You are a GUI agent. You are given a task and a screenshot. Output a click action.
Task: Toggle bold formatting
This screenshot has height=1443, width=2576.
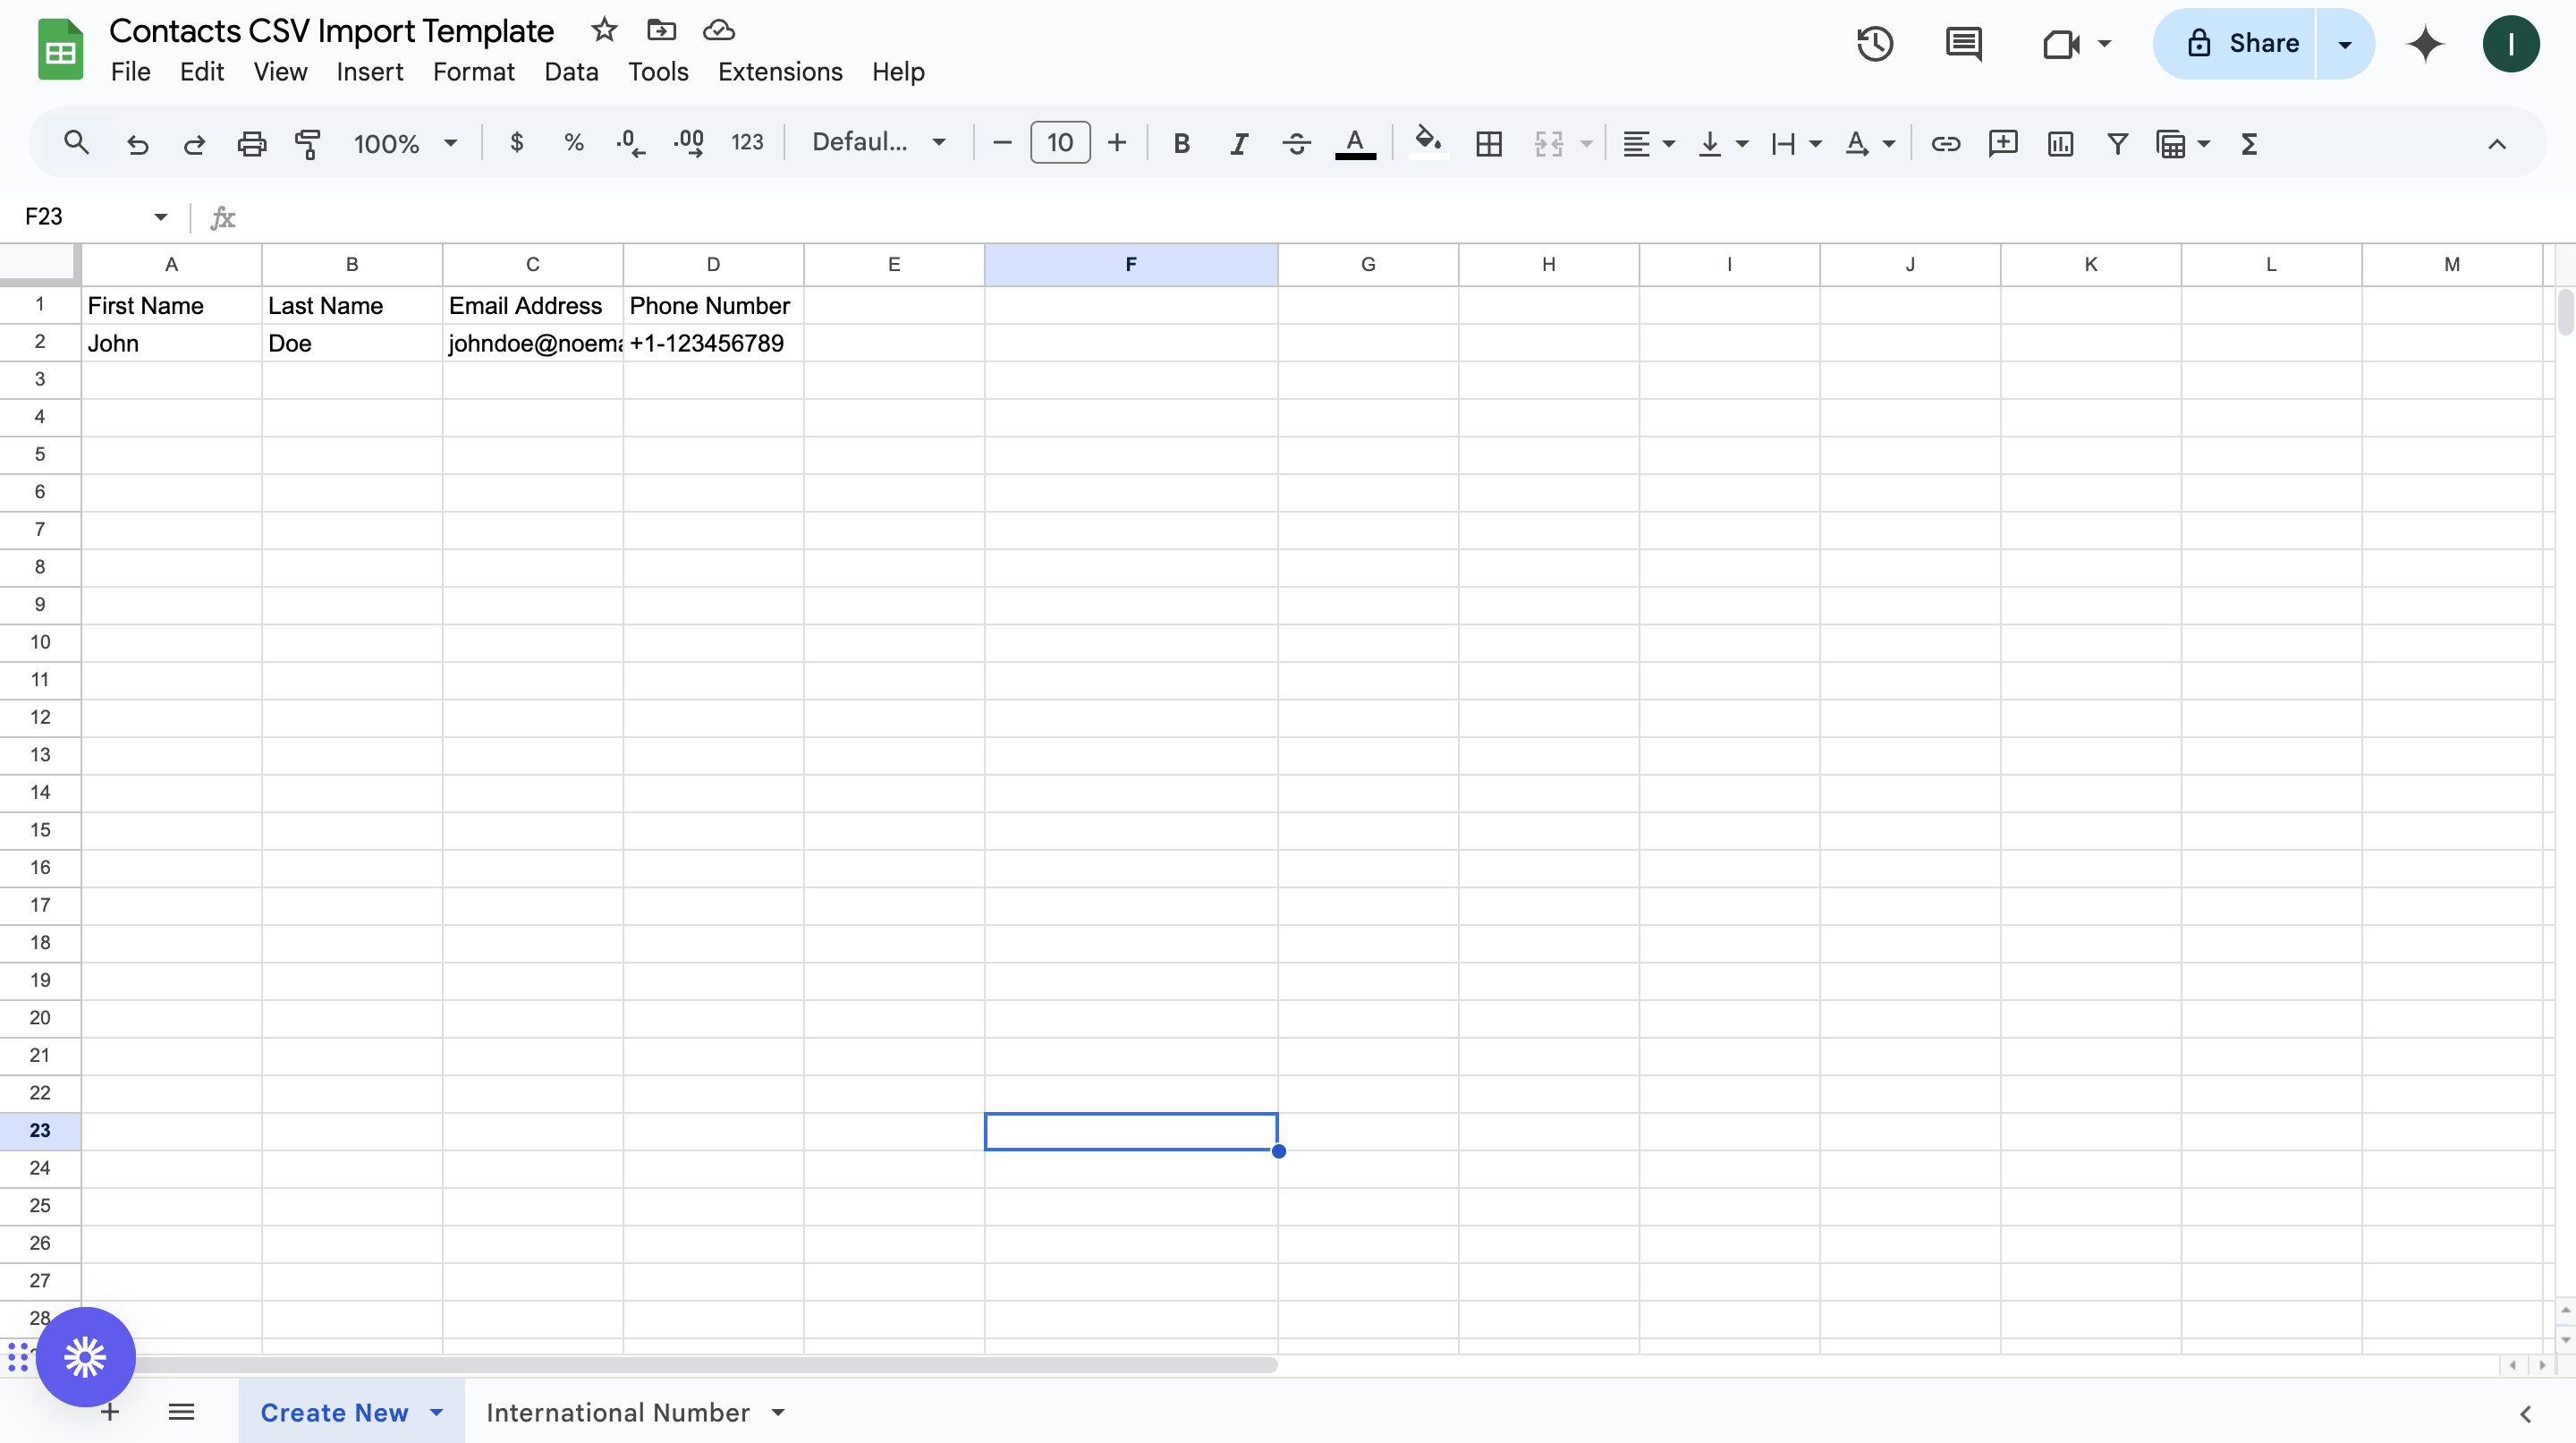coord(1181,144)
